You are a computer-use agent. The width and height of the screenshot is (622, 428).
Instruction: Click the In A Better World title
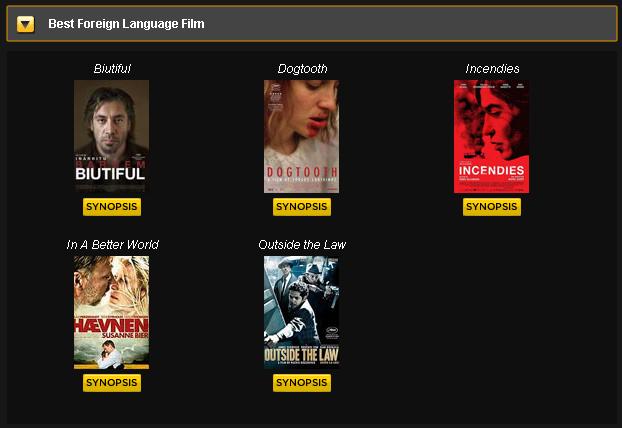pos(113,245)
